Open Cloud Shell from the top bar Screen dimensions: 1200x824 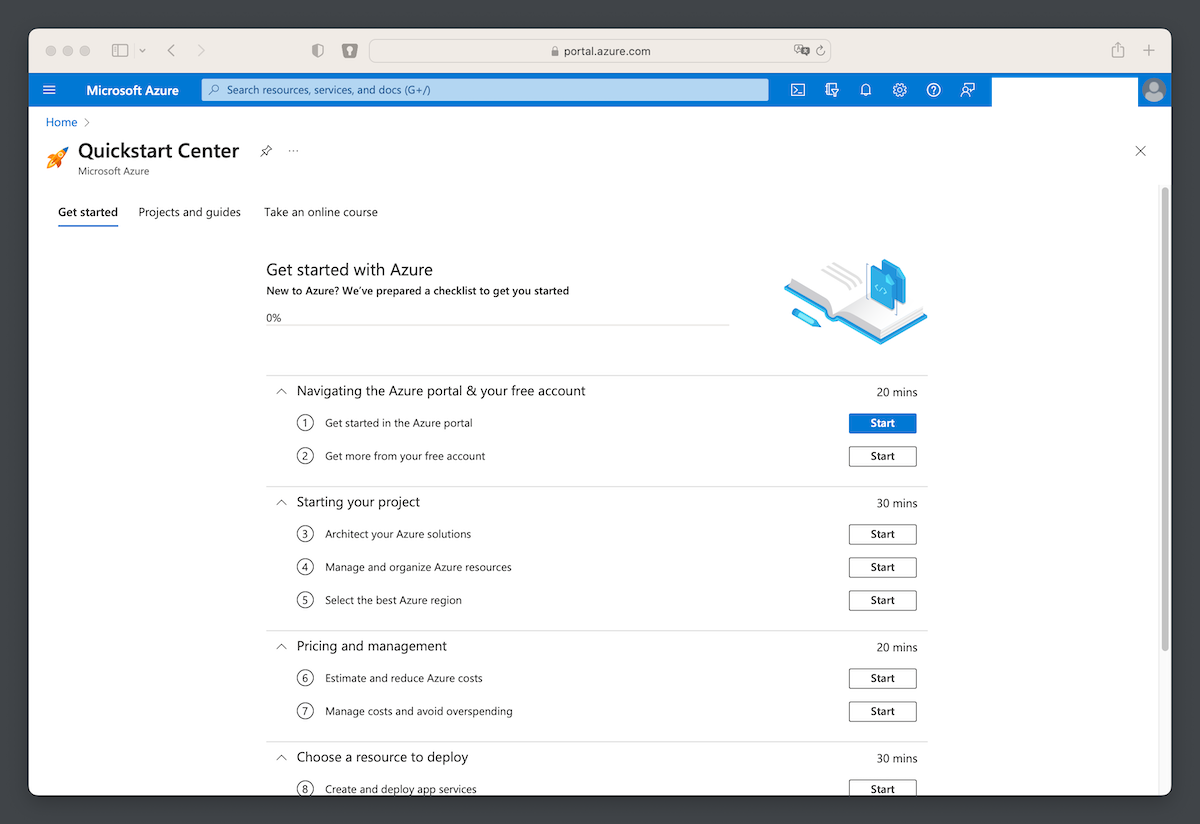[x=798, y=90]
